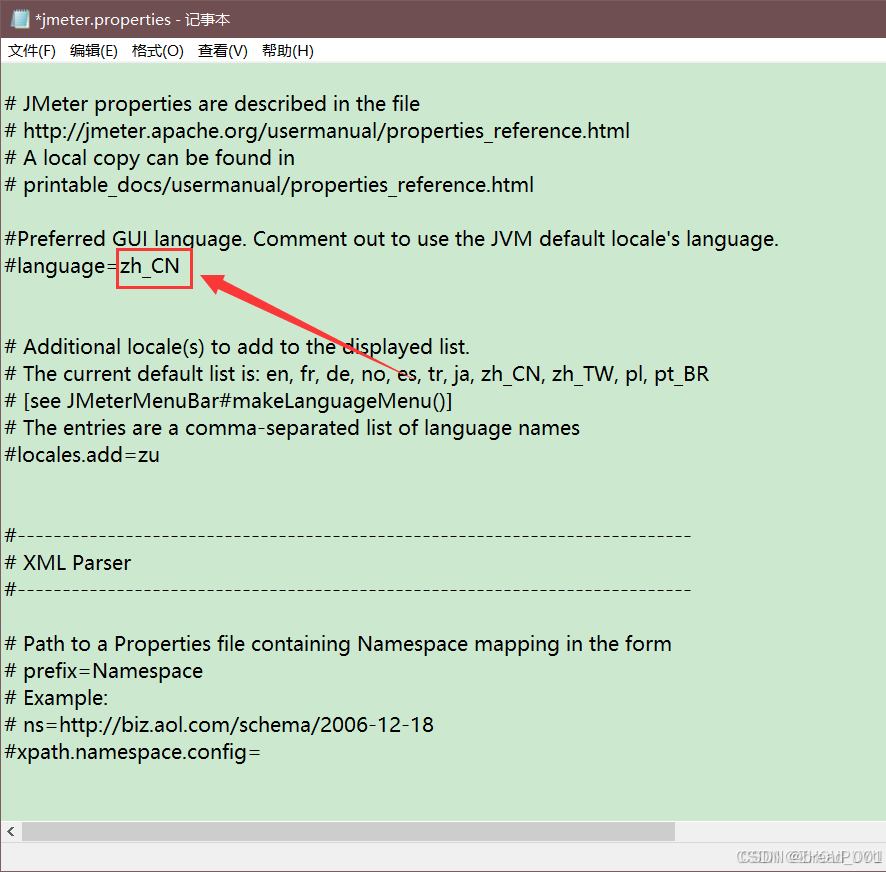The image size is (886, 872).
Task: Click the red arrow annotation
Action: 290,320
